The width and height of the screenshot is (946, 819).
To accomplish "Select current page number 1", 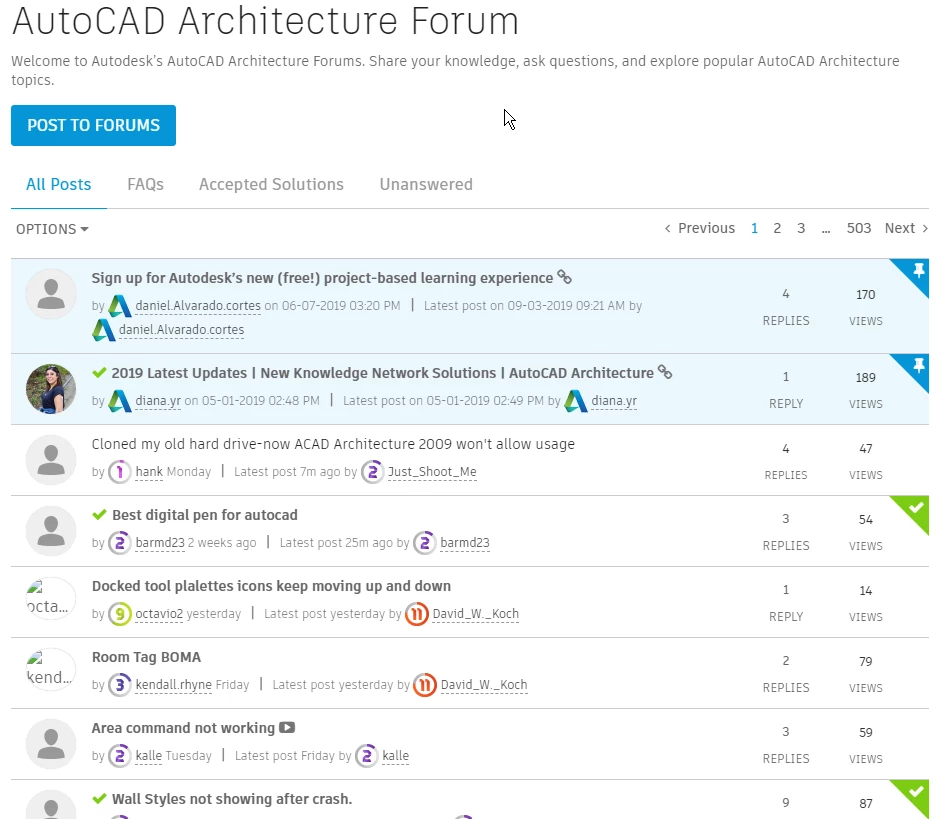I will [754, 228].
